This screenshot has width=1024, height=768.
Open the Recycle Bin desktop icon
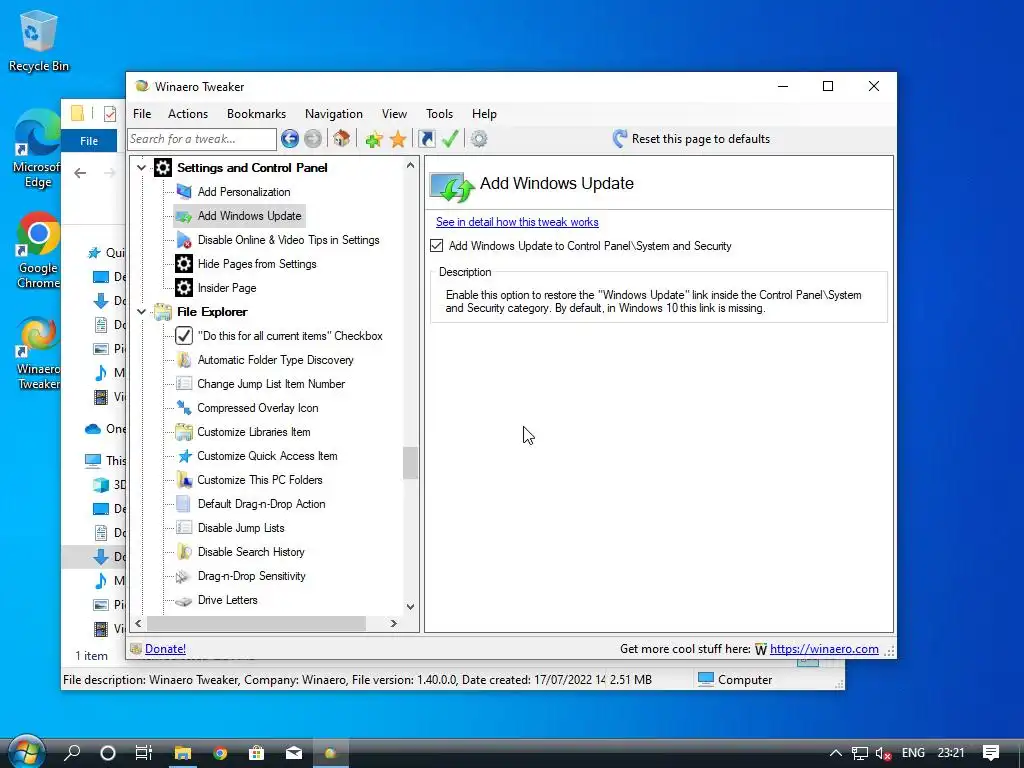pos(38,40)
